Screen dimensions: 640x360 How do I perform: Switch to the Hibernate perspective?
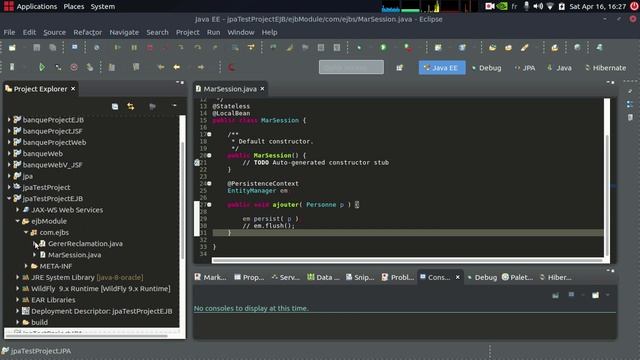point(606,68)
